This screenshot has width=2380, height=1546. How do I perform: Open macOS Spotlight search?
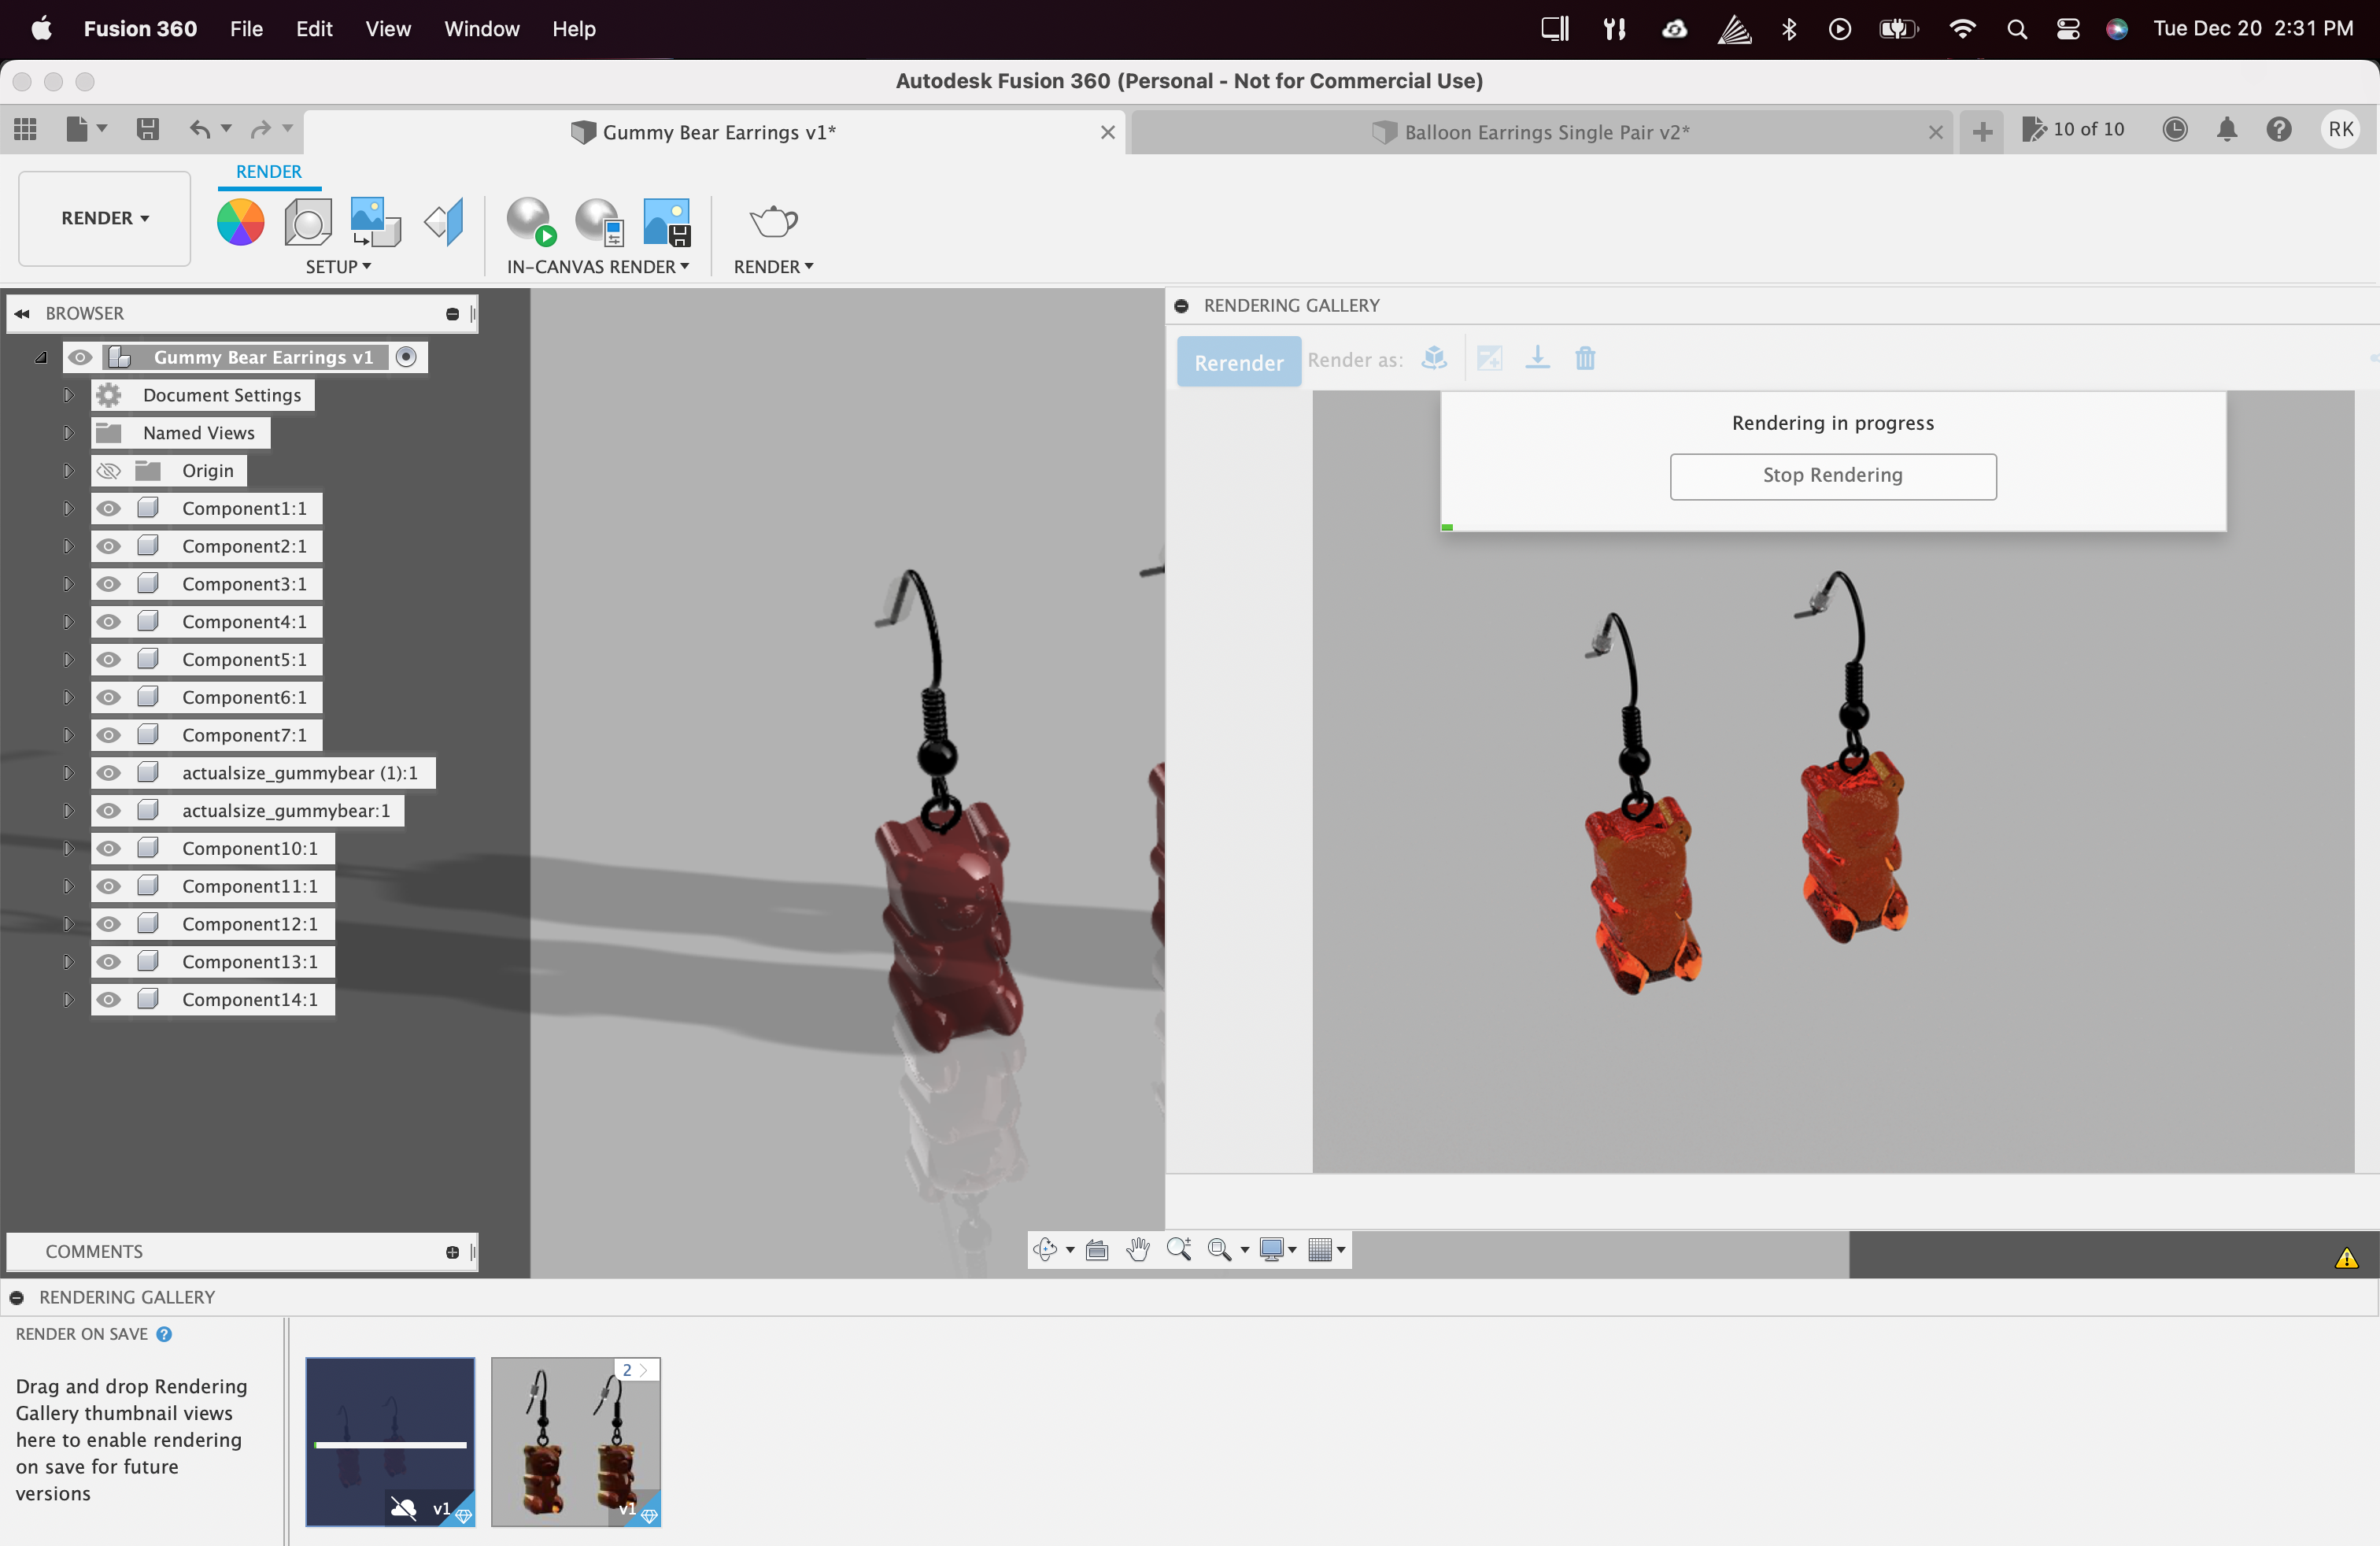(2016, 29)
